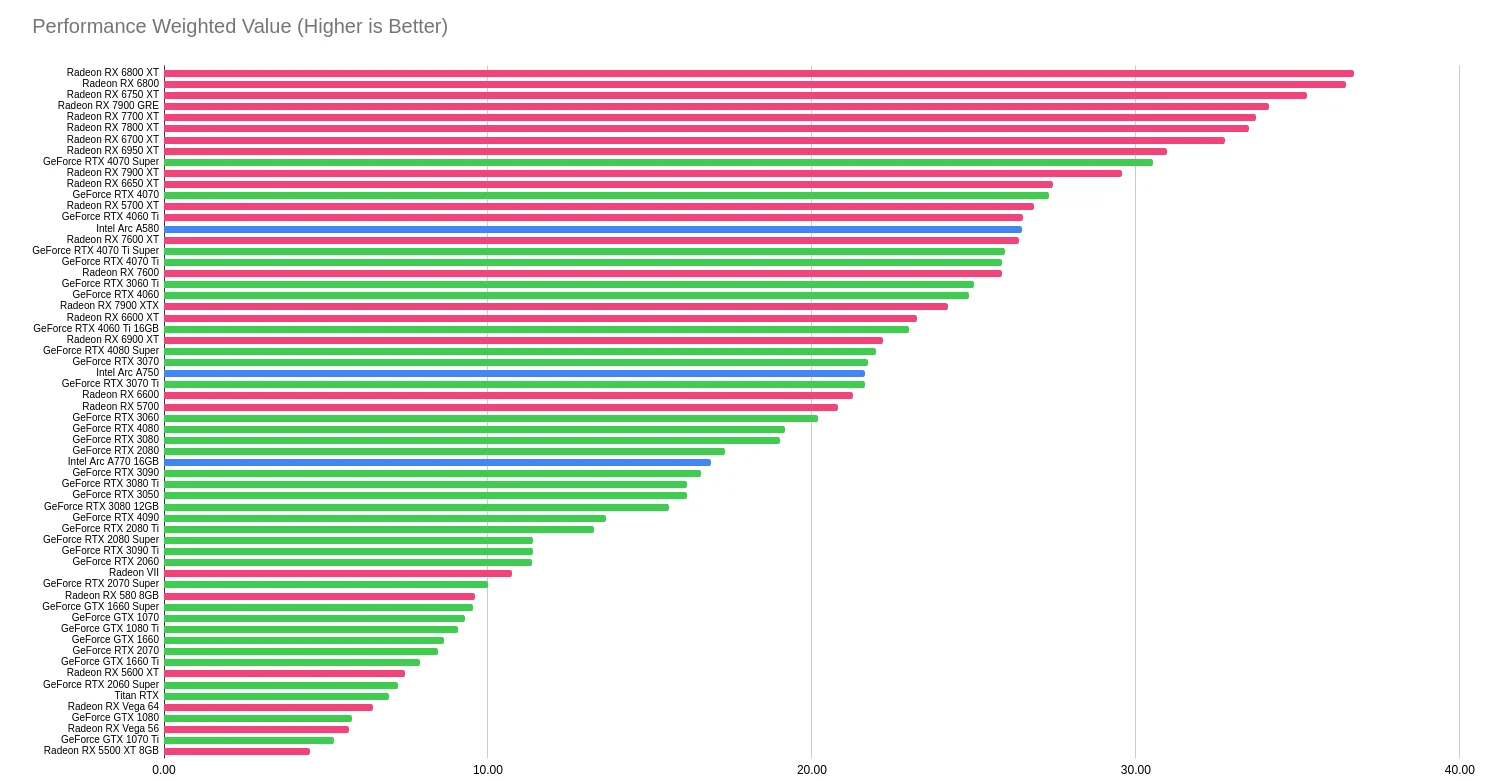Select the 30.00 x-axis label
Image resolution: width=1491 pixels, height=781 pixels.
[x=1135, y=770]
